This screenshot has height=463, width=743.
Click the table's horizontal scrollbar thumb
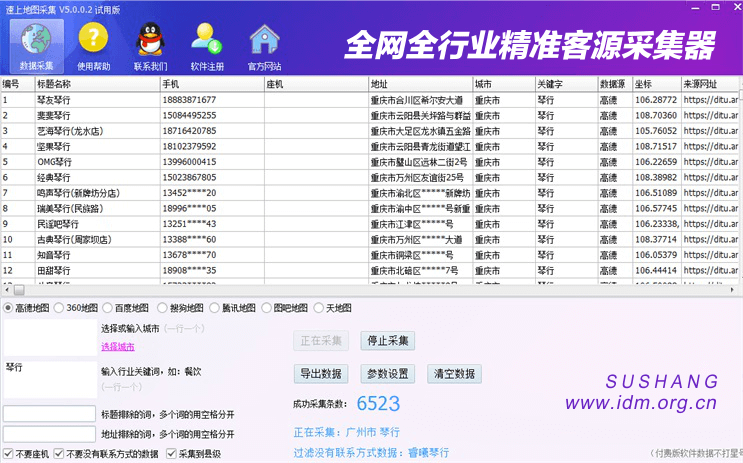point(19,290)
